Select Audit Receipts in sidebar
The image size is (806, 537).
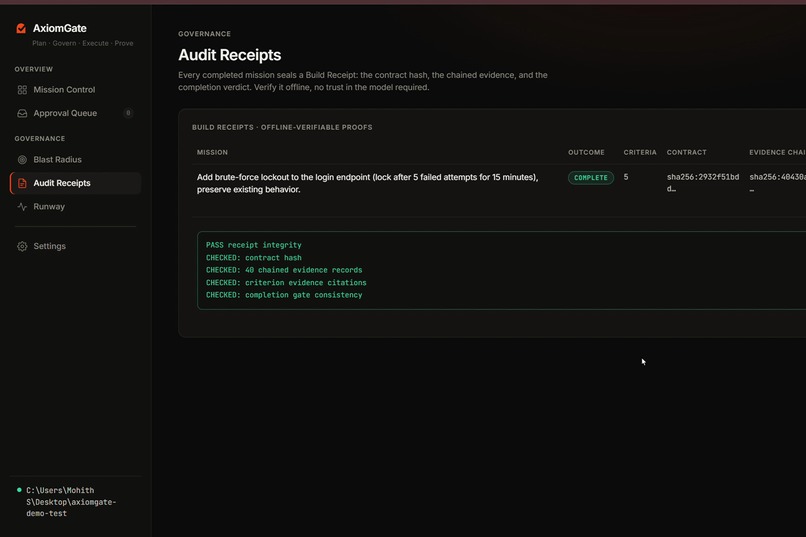(75, 183)
